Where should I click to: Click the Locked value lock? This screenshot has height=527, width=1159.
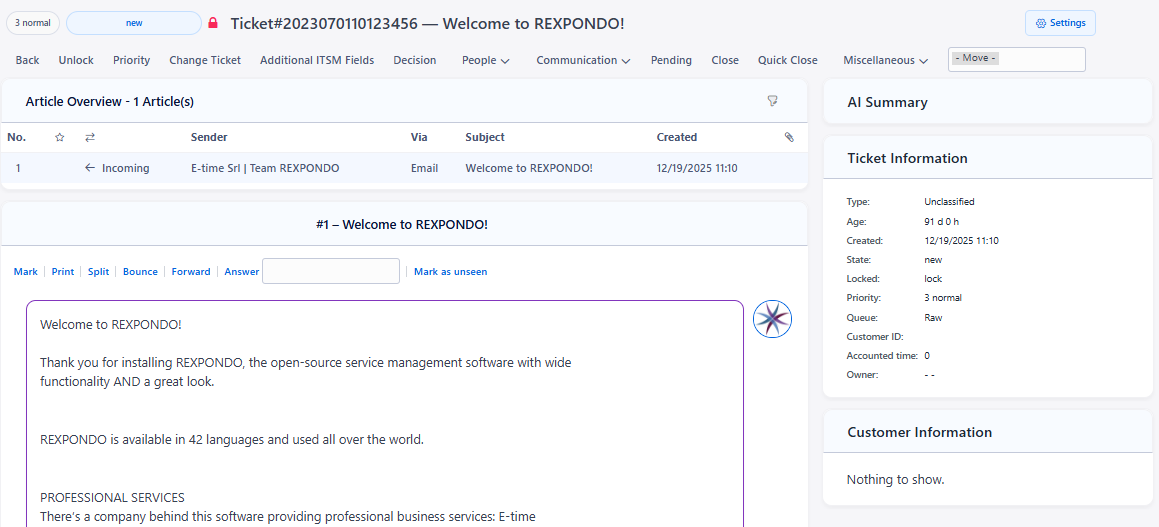pyautogui.click(x=933, y=279)
